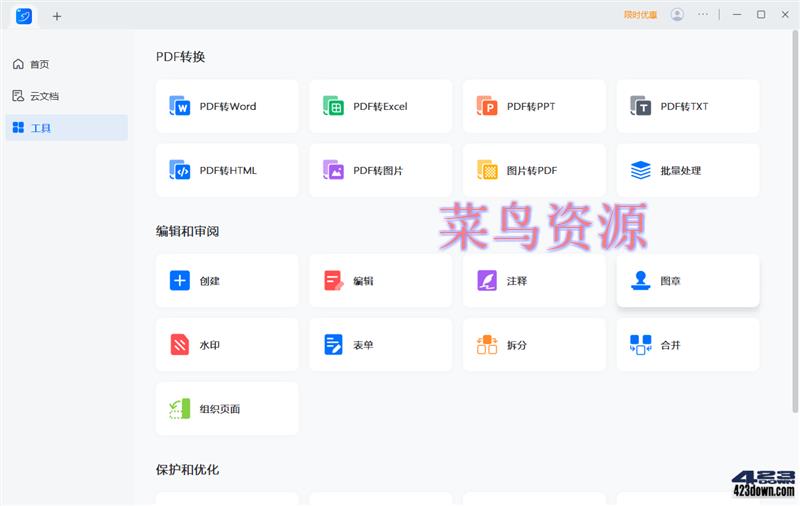Click the 图片转PDF label
800x506 pixels.
tap(532, 170)
